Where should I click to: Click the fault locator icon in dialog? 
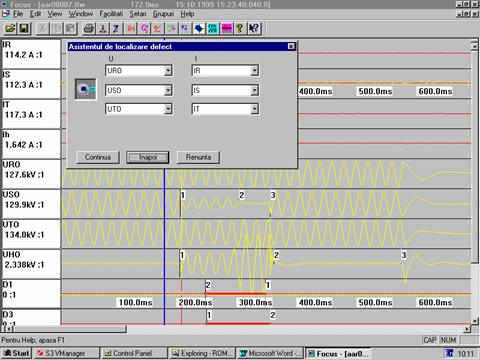pyautogui.click(x=86, y=89)
